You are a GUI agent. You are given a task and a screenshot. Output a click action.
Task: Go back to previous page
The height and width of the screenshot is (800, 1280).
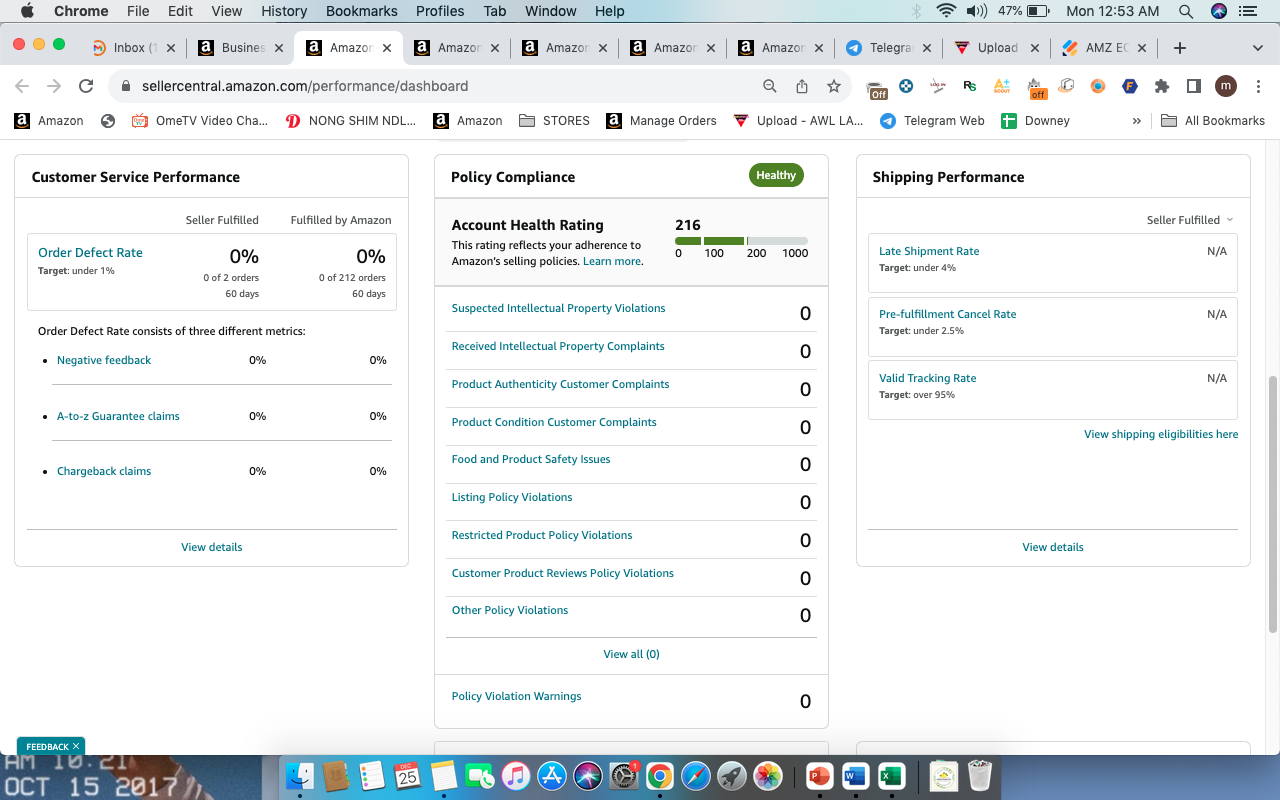(x=22, y=86)
